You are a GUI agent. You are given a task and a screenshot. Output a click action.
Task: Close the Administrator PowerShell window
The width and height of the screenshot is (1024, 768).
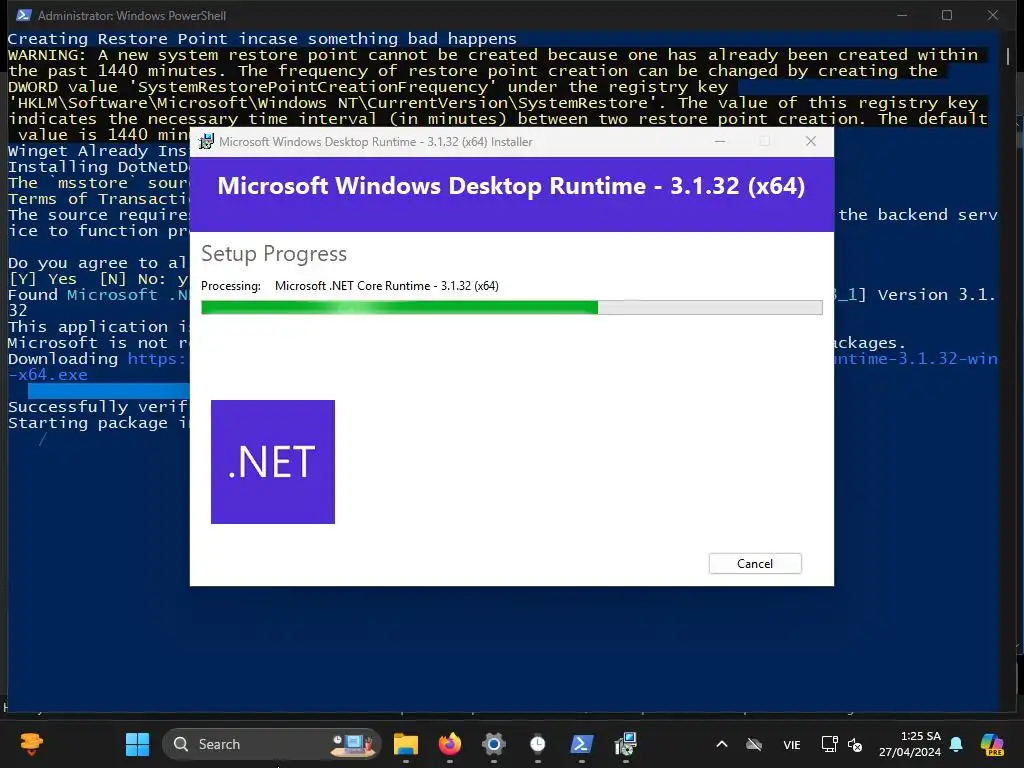tap(993, 15)
